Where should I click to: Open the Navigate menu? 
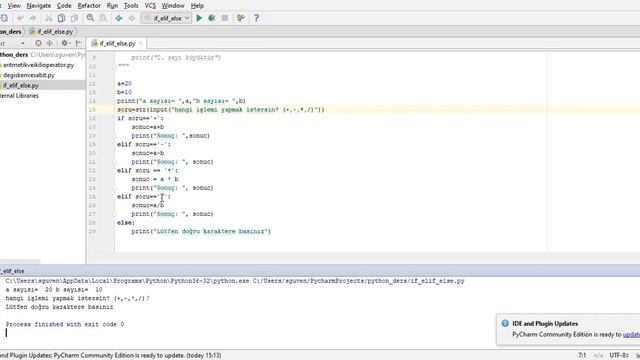[x=38, y=6]
